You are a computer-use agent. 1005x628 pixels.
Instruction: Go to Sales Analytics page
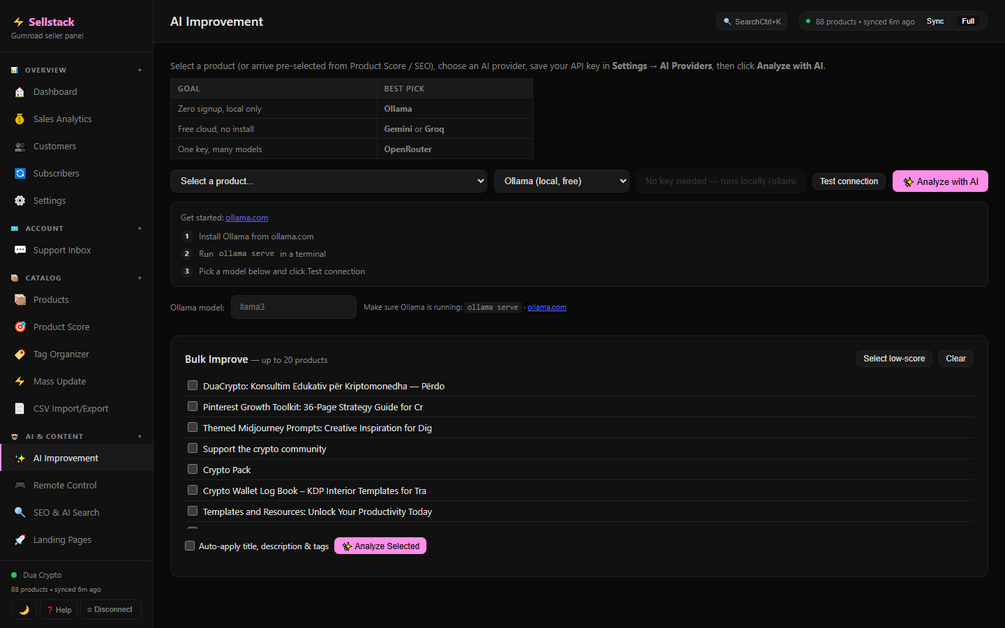76,119
